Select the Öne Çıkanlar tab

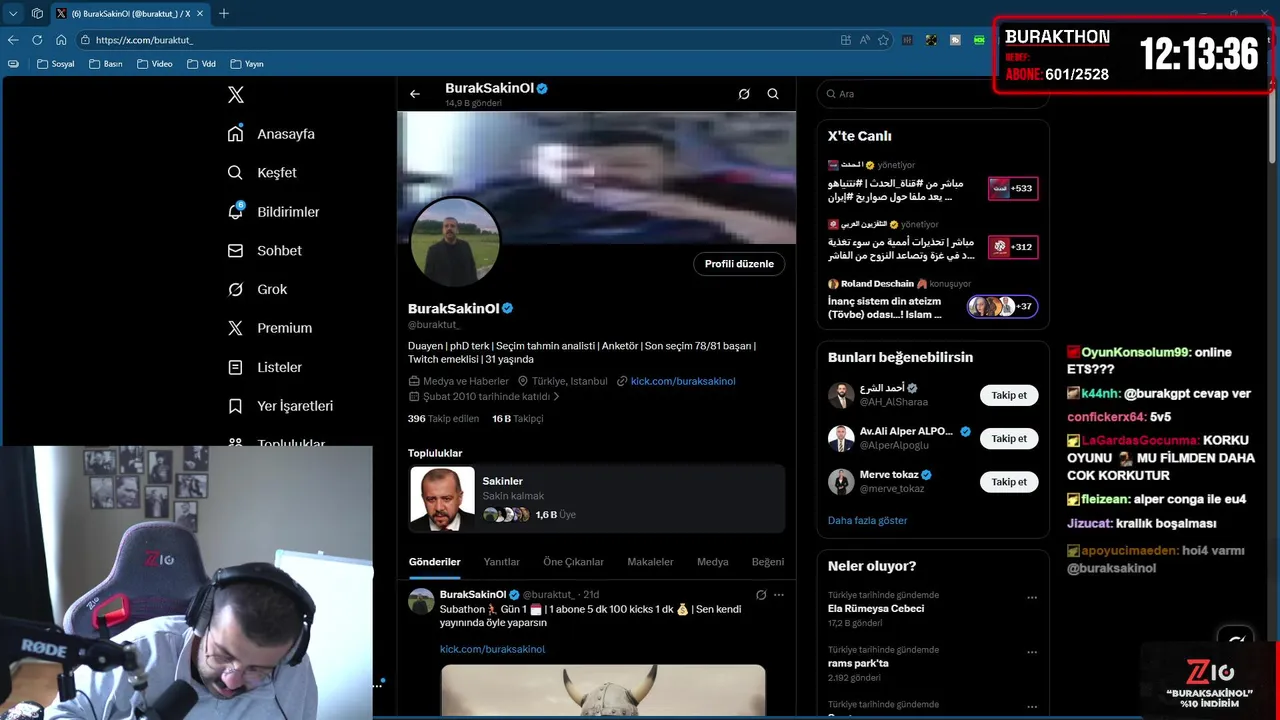coord(573,562)
